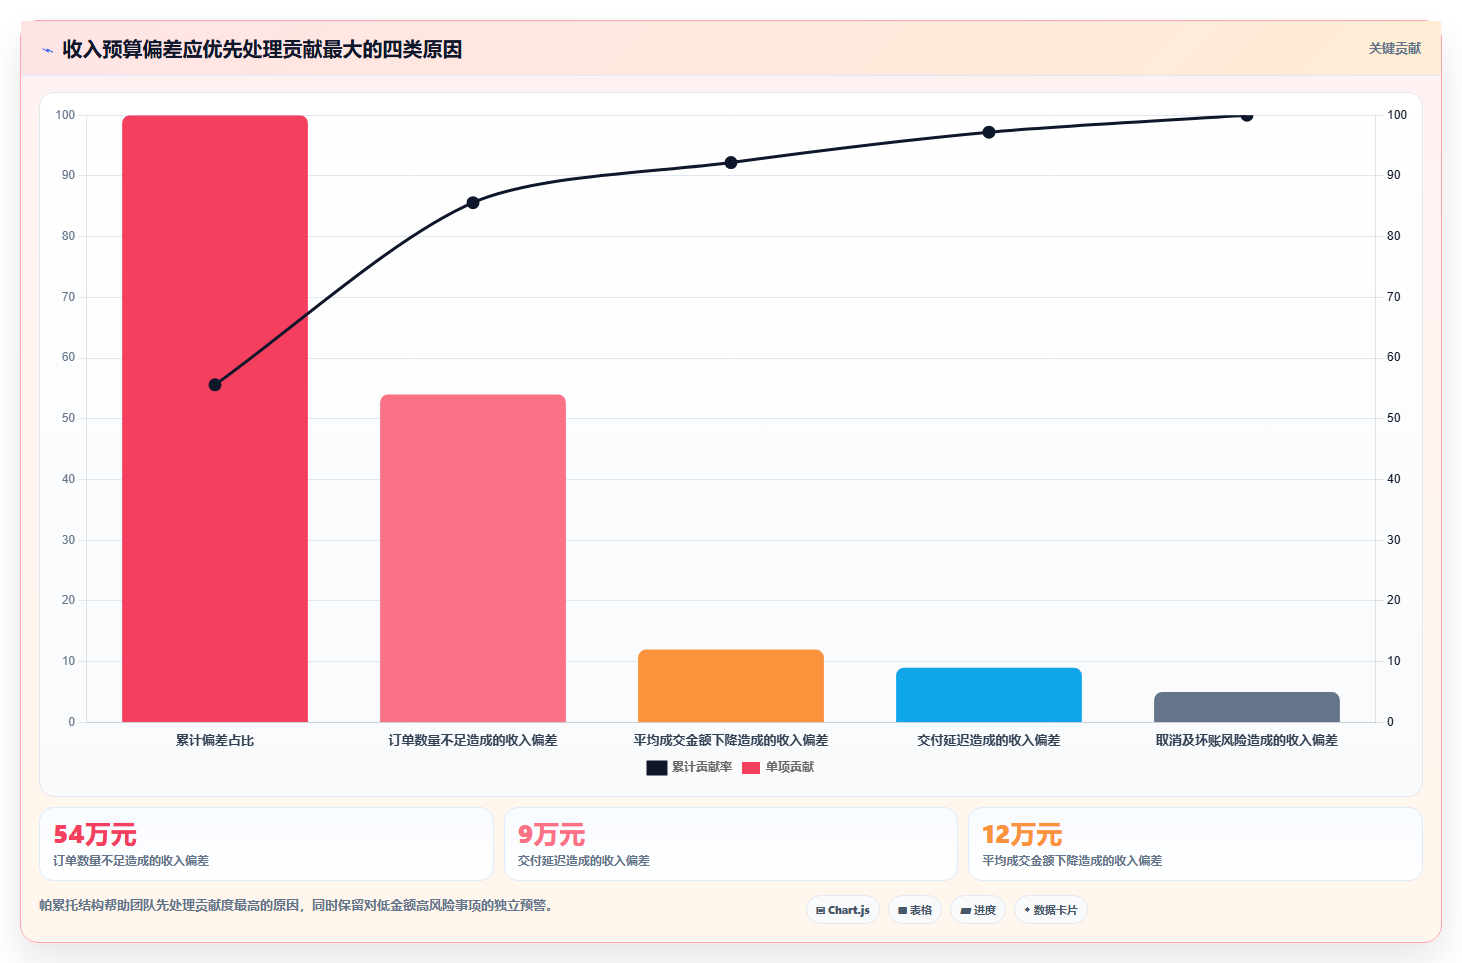This screenshot has height=963, width=1462.
Task: Click the 关键贡献 tag in the header
Action: (x=1394, y=48)
